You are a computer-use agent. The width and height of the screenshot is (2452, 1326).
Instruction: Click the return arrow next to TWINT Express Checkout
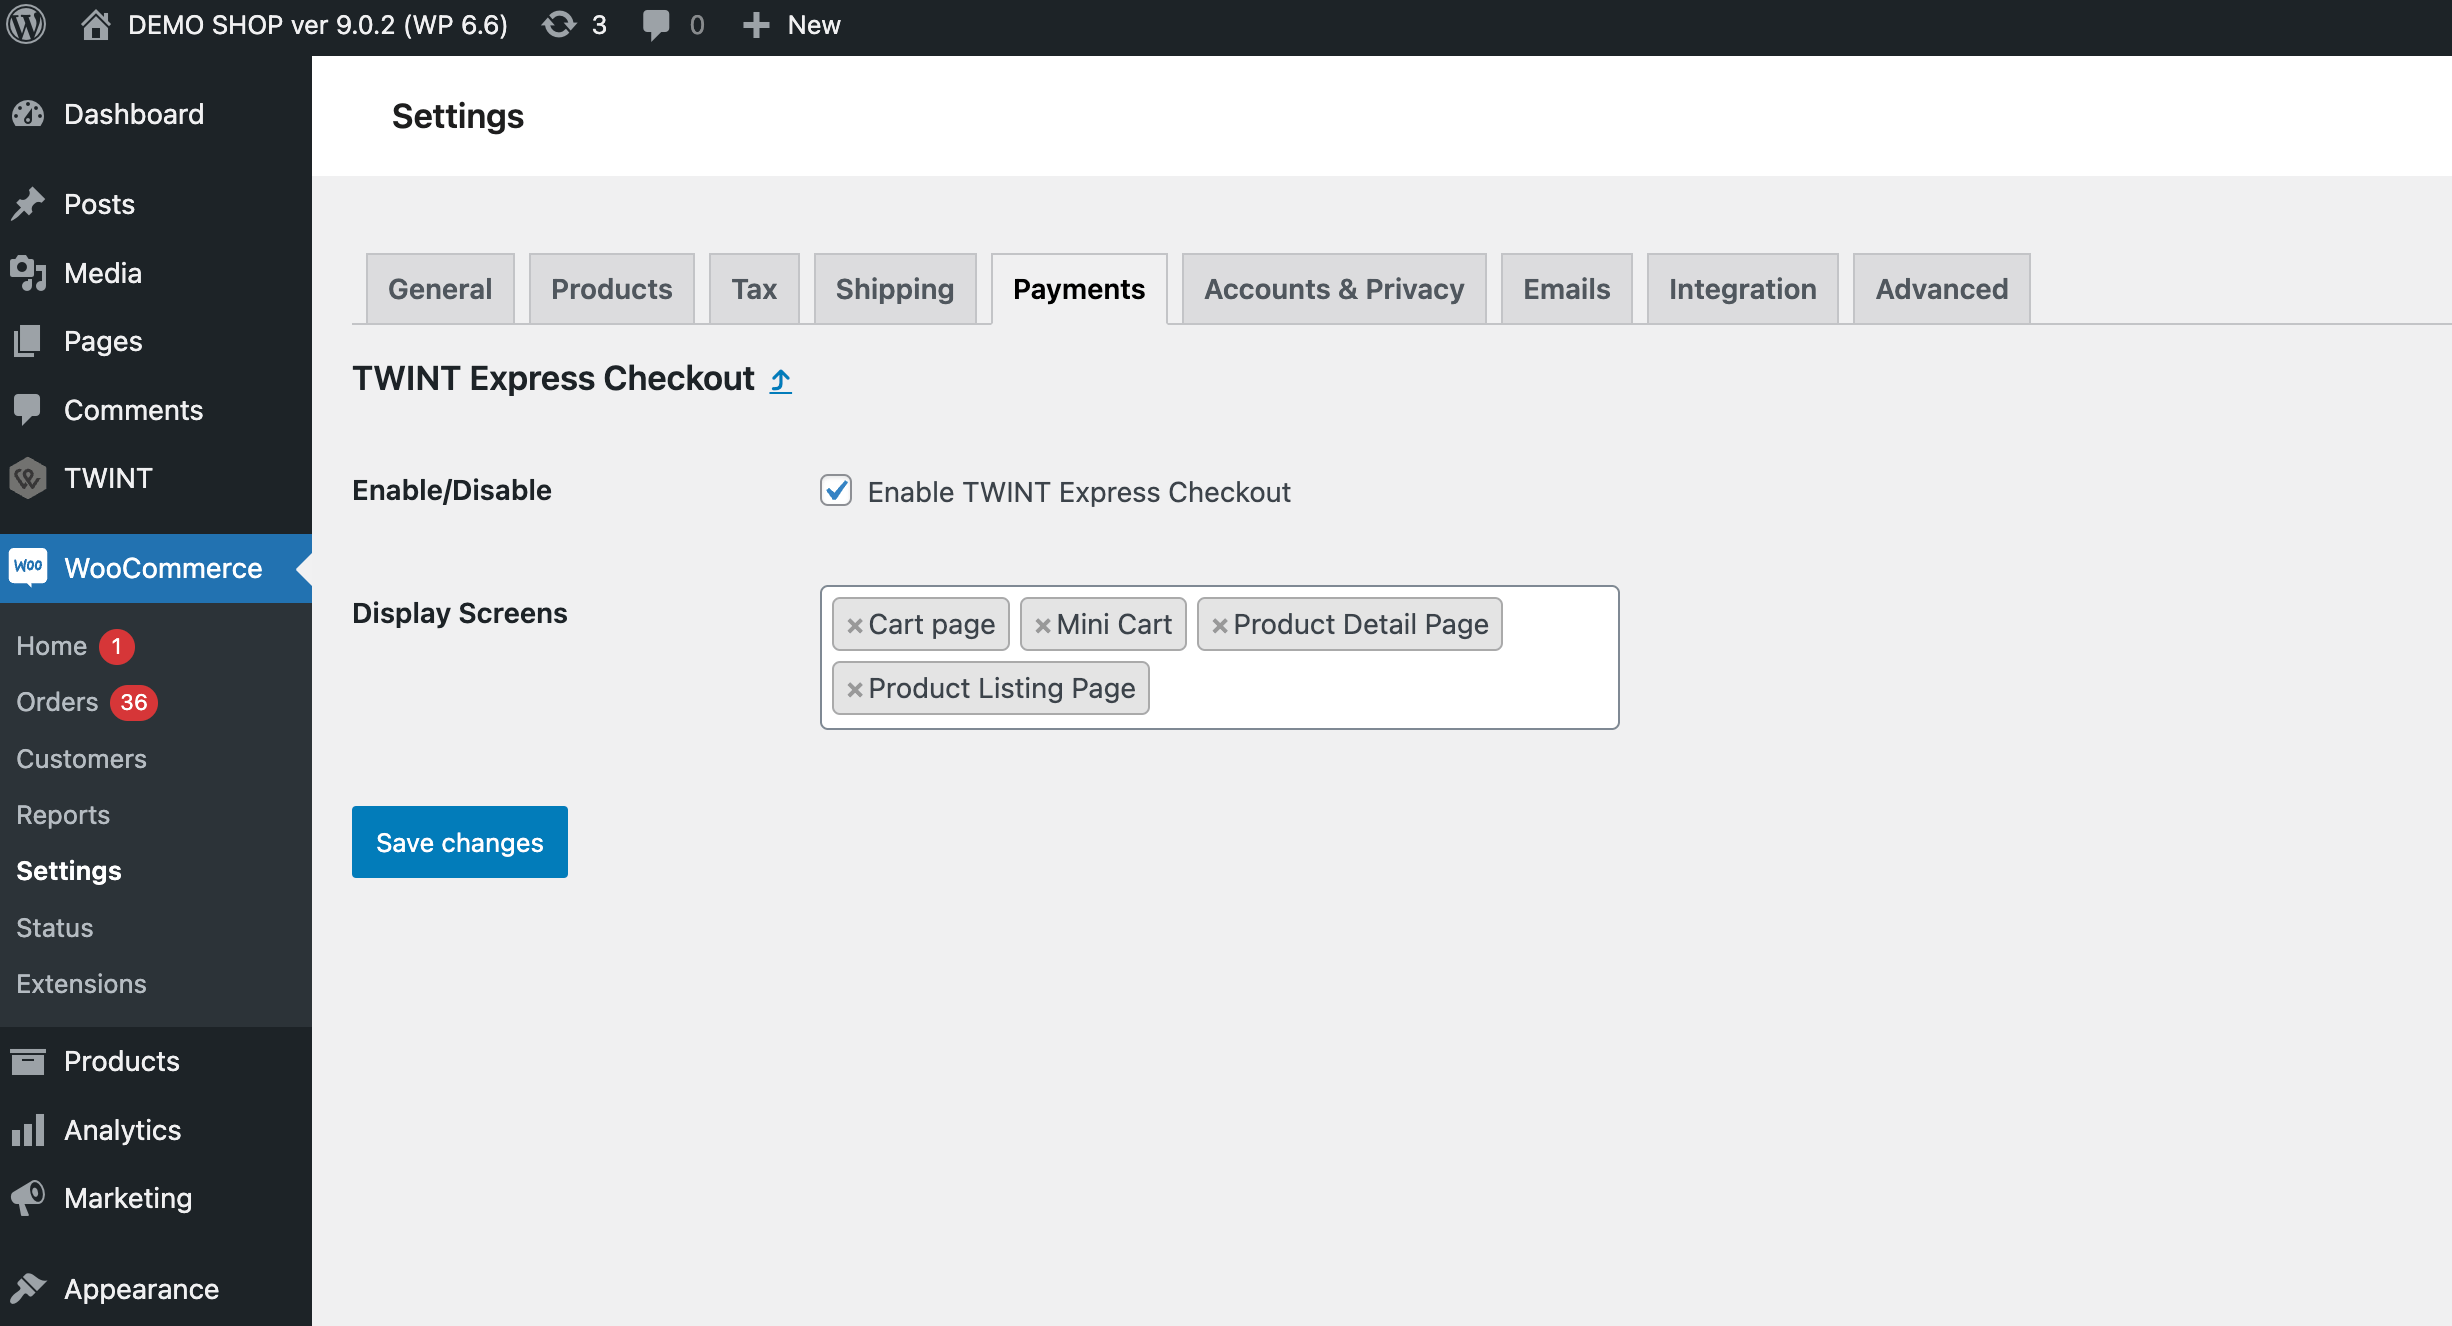(781, 380)
